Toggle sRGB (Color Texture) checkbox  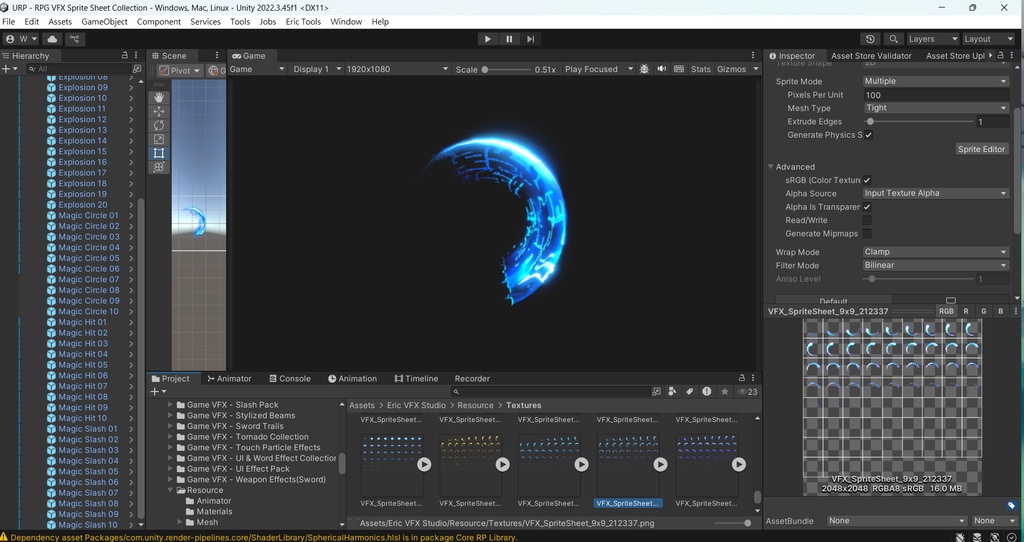coord(867,180)
